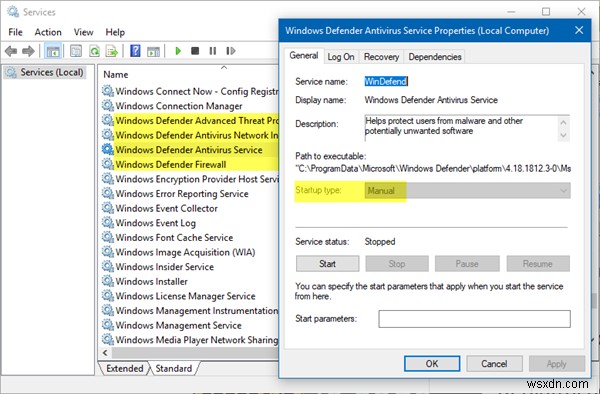Switch to the Extended view tab
600x394 pixels.
pos(124,368)
